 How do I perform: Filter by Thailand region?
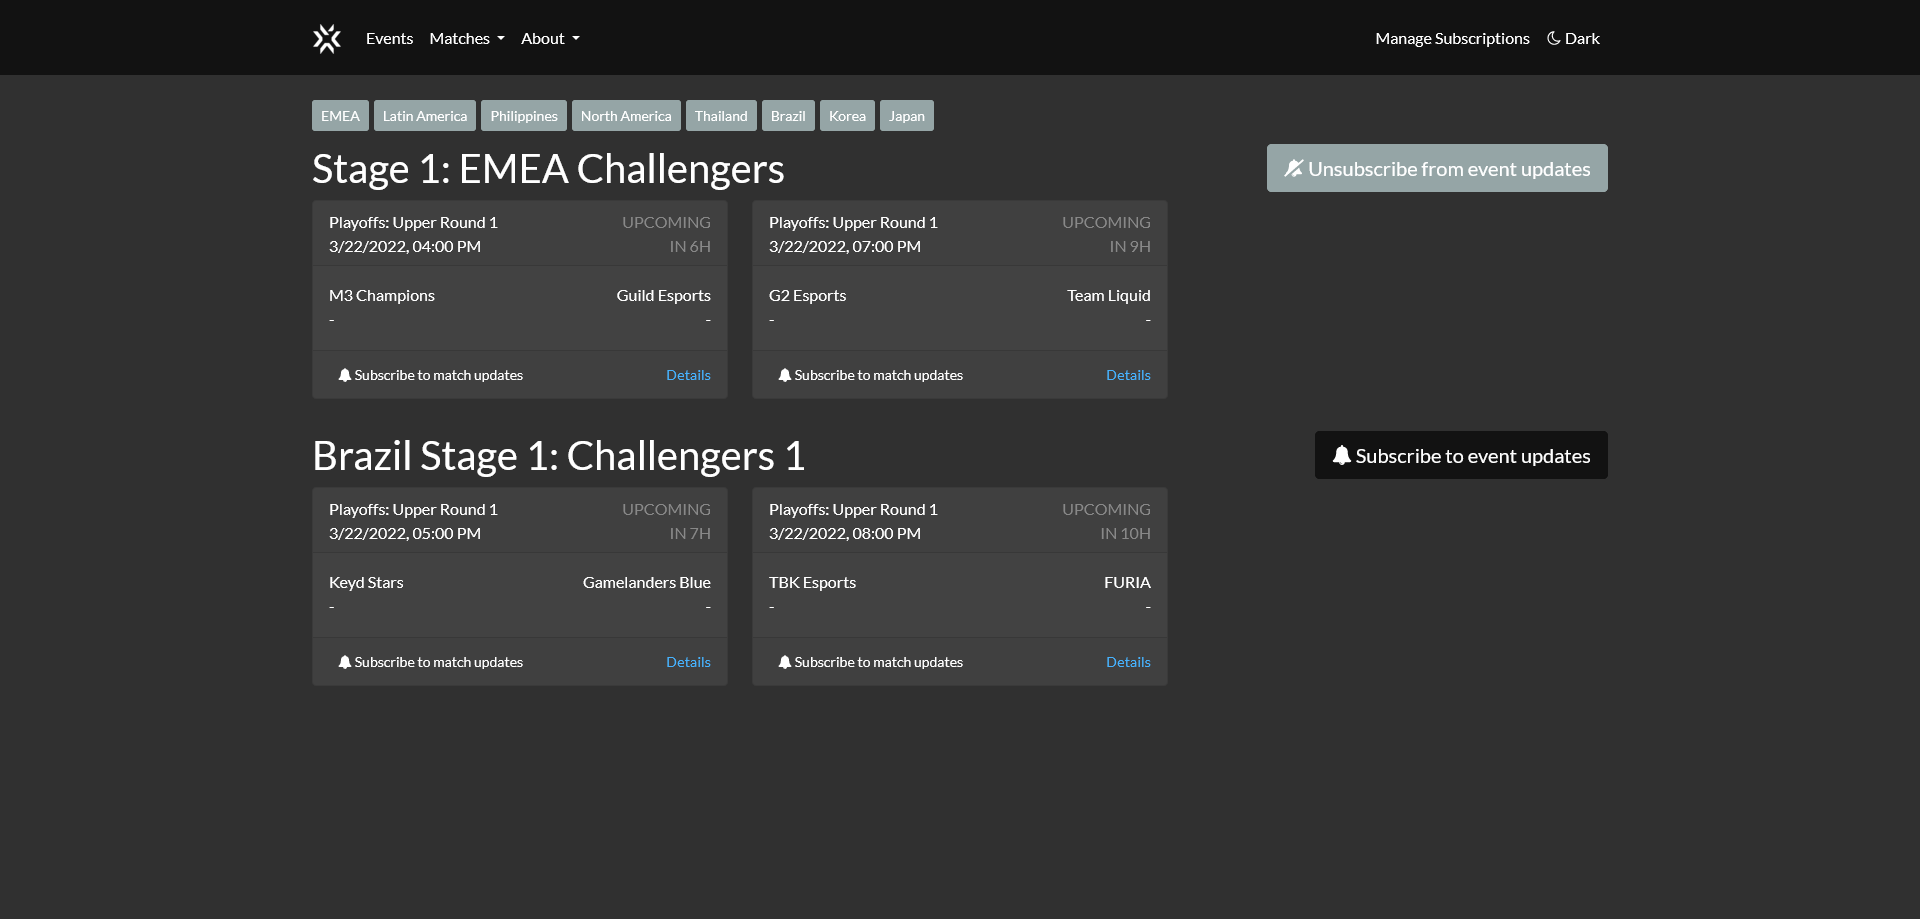pyautogui.click(x=721, y=116)
